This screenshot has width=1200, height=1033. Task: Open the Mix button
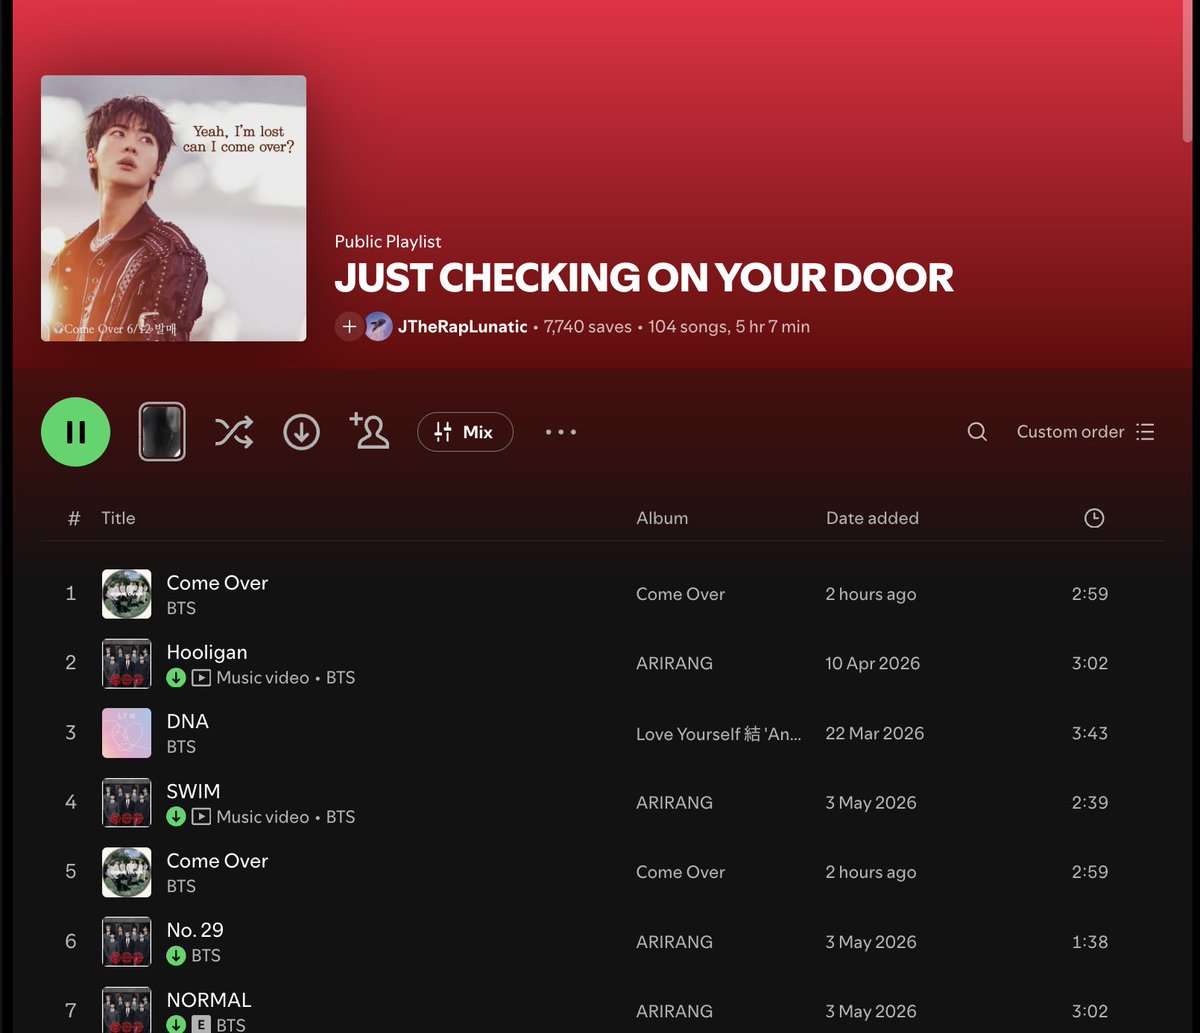(x=465, y=432)
